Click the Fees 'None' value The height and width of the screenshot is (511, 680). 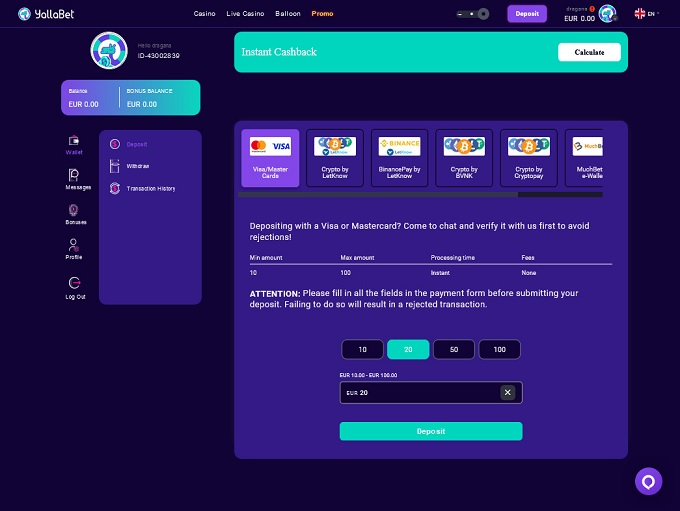[529, 273]
